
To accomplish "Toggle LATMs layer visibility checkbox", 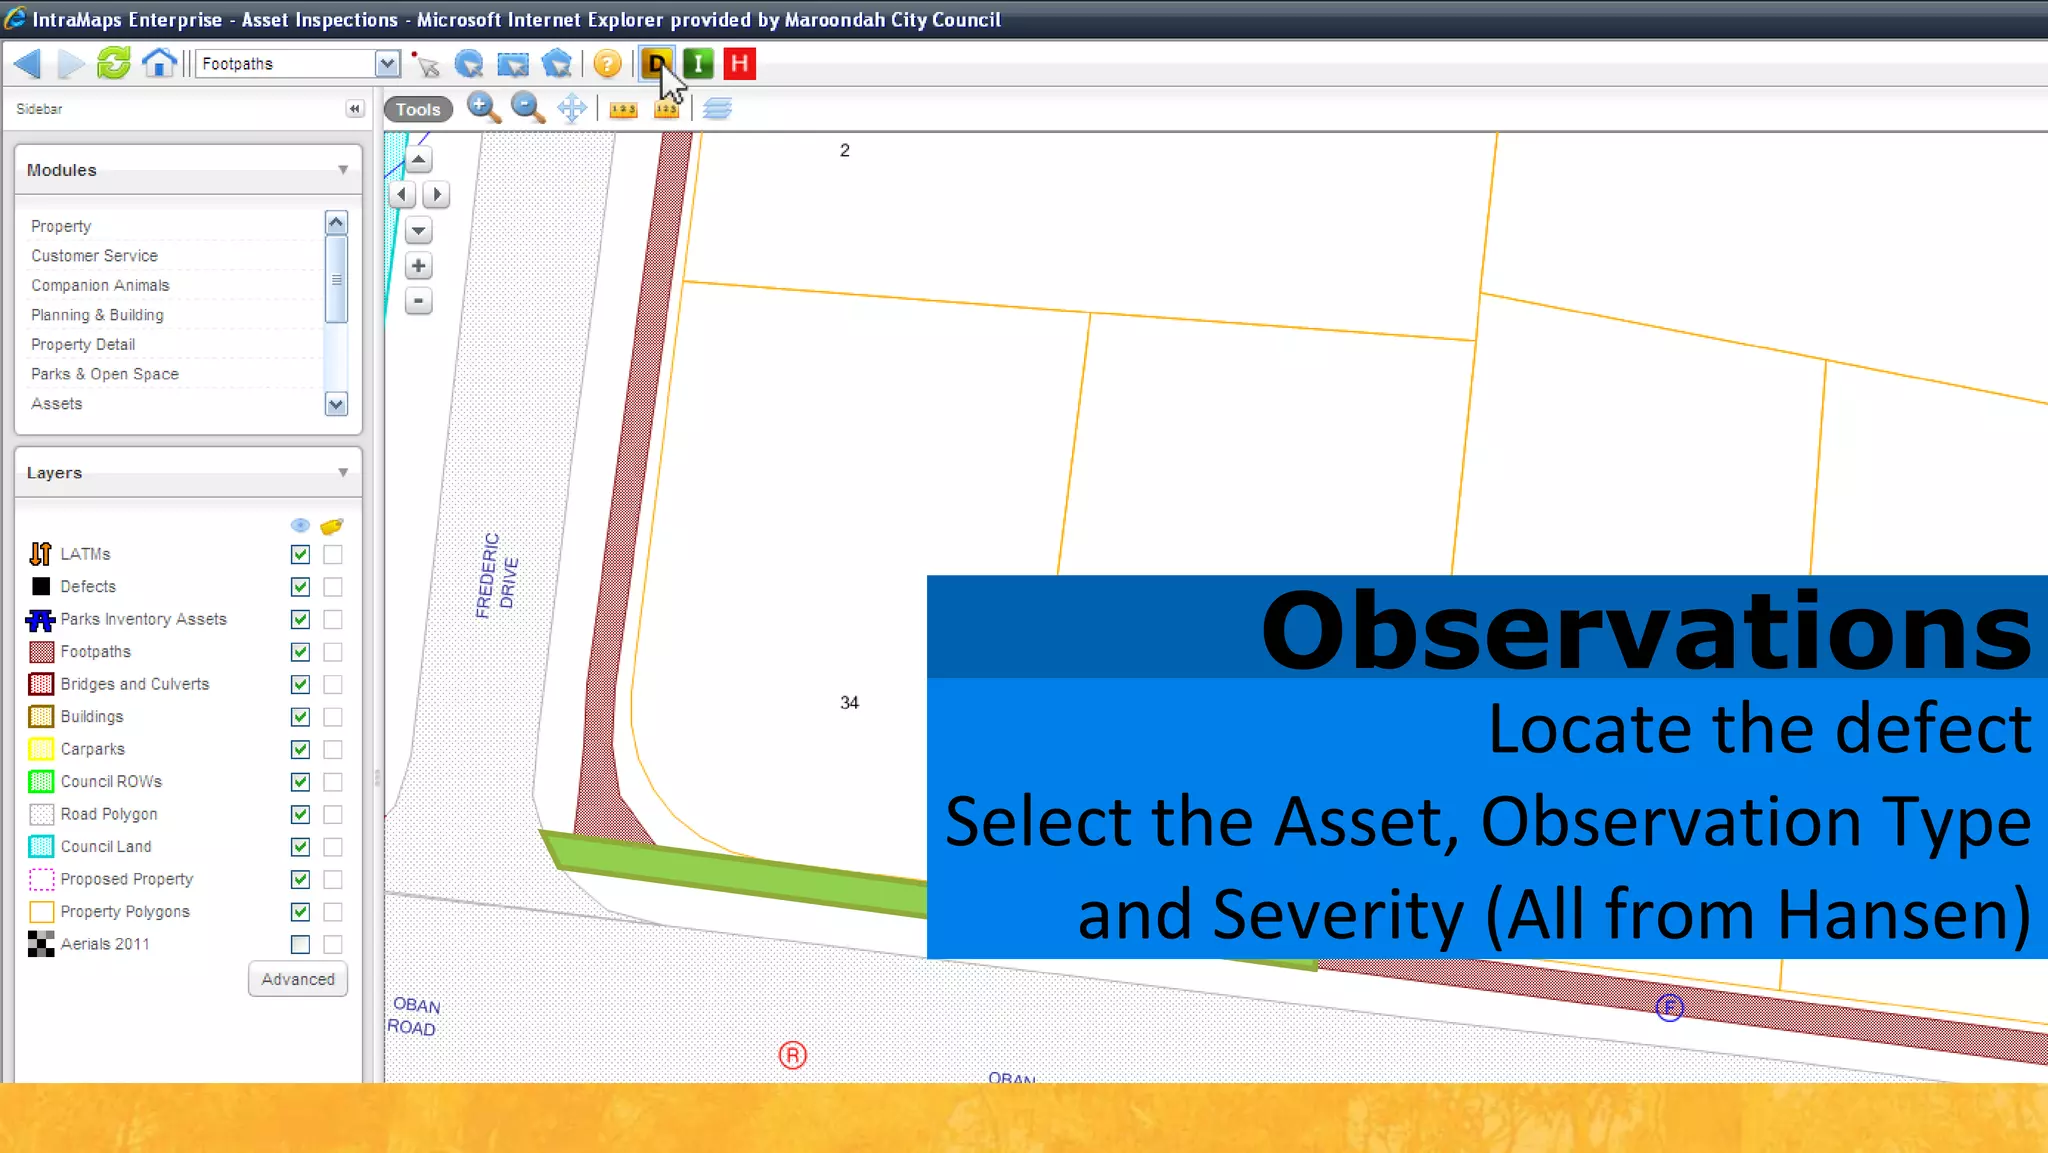I will click(x=300, y=554).
